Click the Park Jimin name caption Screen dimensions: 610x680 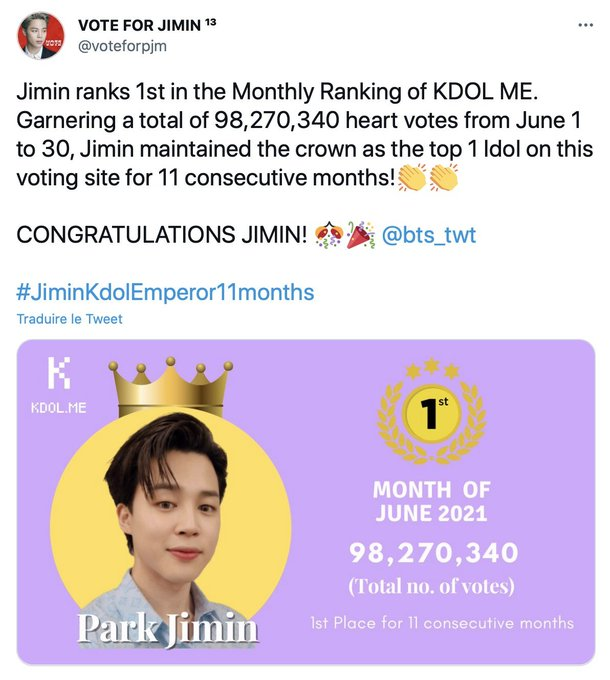[x=168, y=628]
